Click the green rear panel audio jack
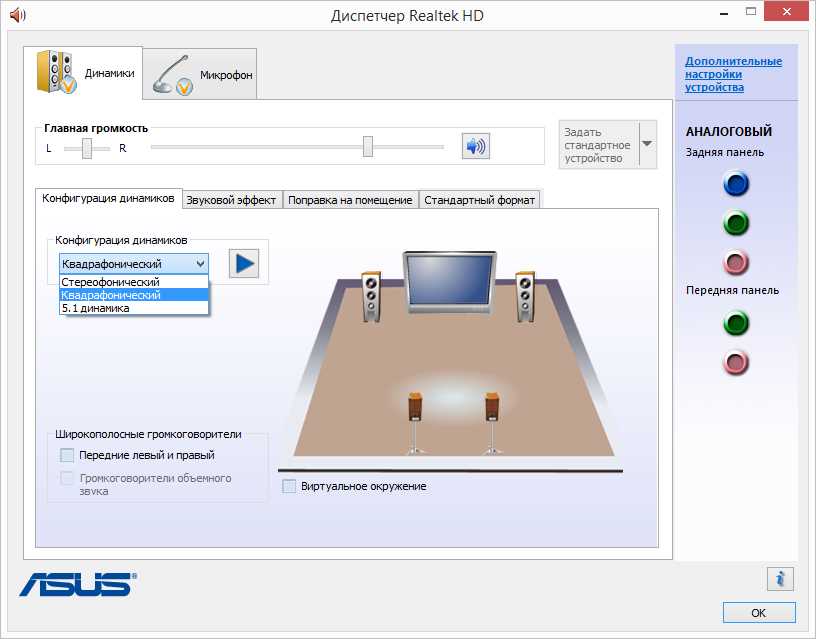This screenshot has width=816, height=639. (736, 223)
